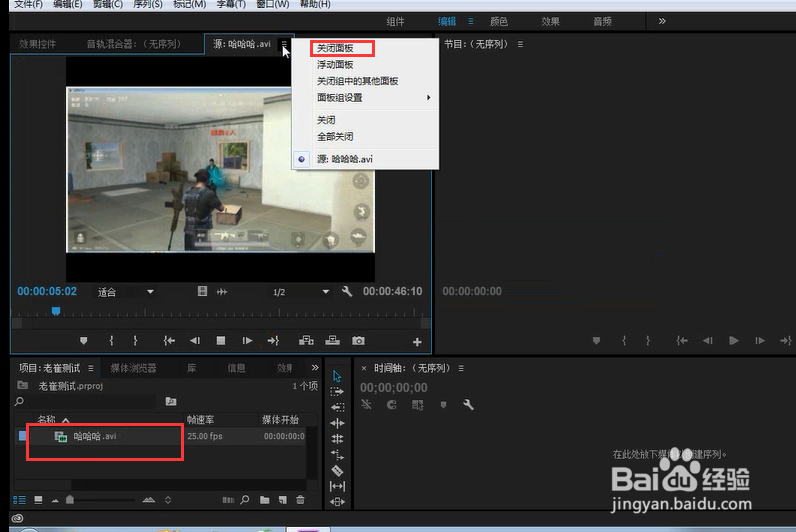796x532 pixels.
Task: Click Find magnifier at Project panel bottom
Action: click(245, 500)
